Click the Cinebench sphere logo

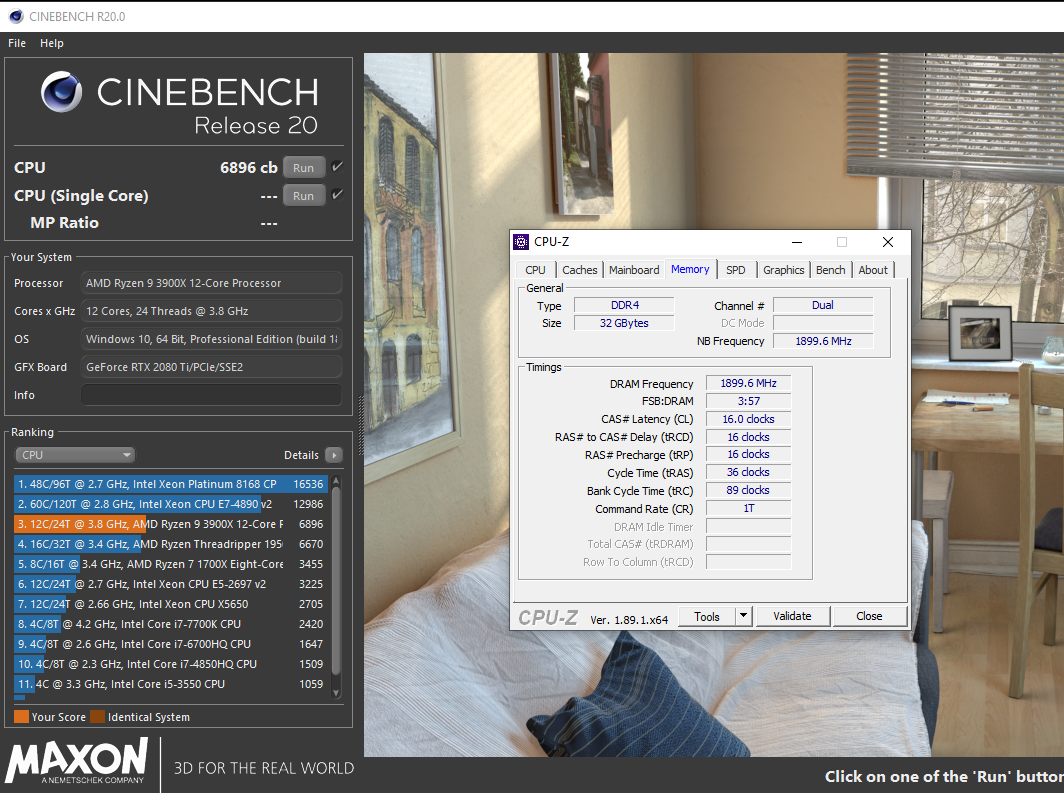(x=61, y=92)
